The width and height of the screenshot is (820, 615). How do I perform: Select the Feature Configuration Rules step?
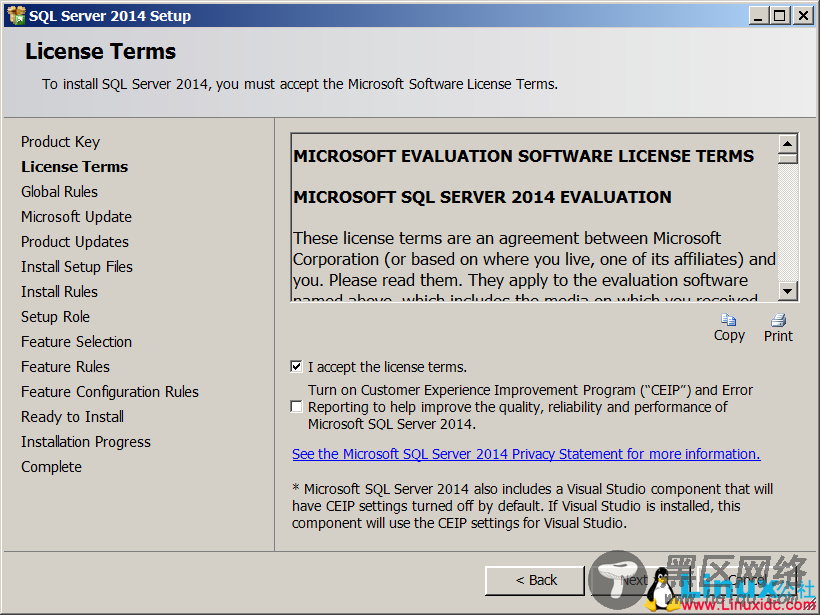point(110,392)
